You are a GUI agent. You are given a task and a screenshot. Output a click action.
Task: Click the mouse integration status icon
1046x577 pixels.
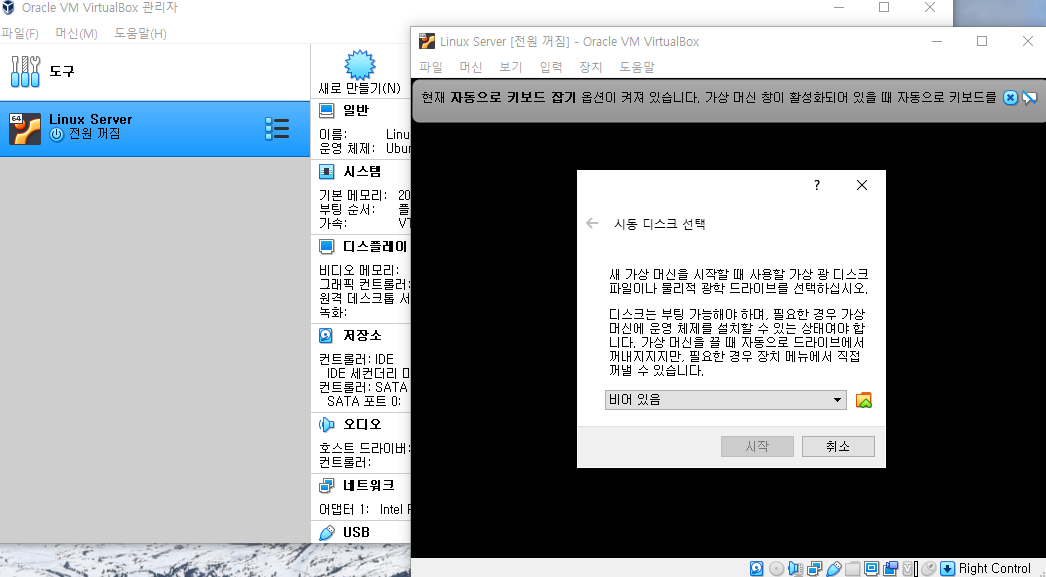[929, 568]
